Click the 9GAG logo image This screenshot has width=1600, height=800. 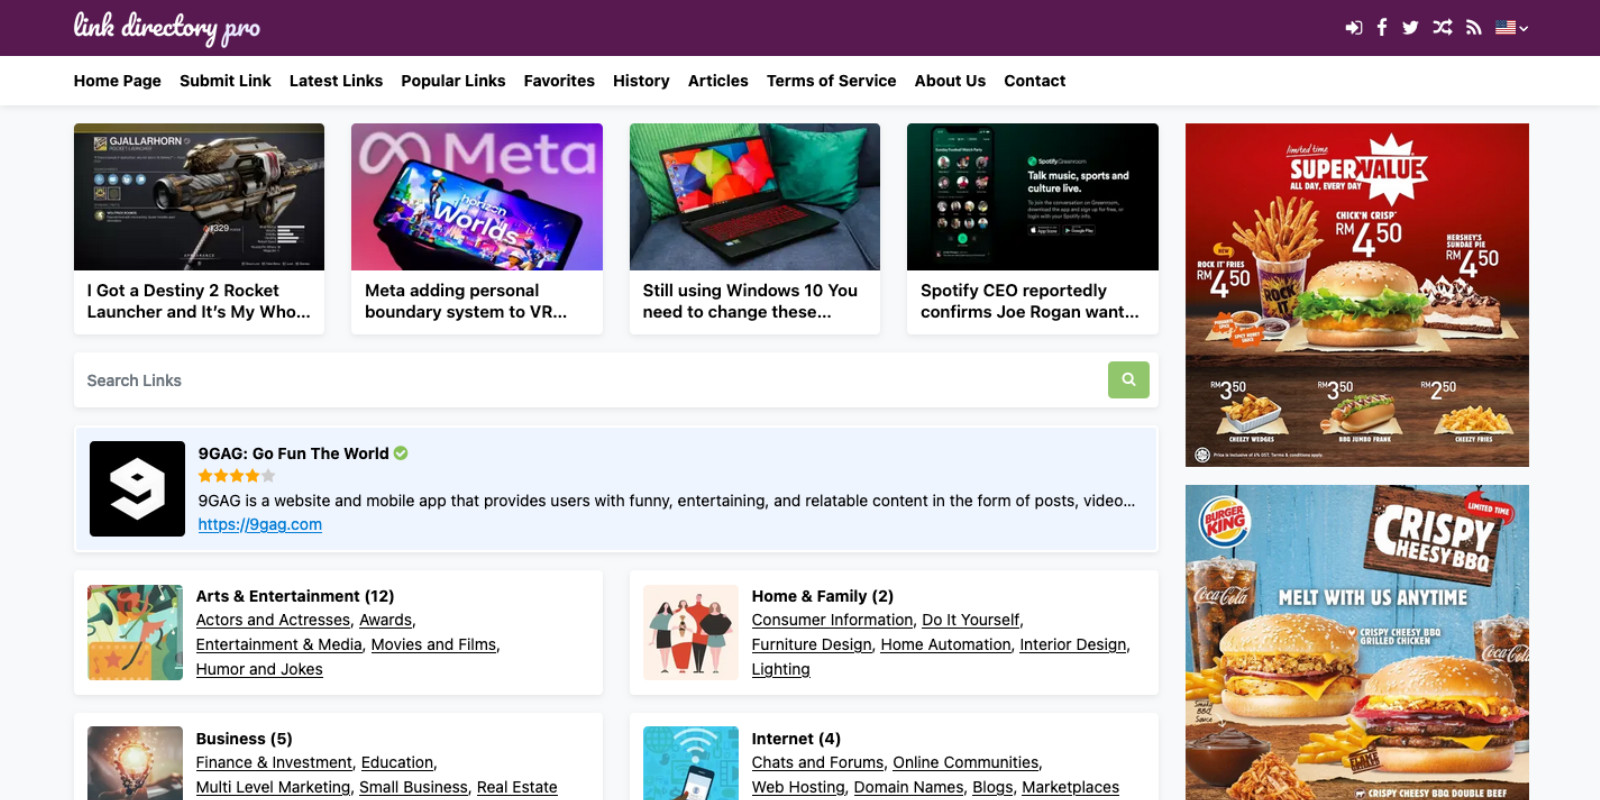point(137,489)
